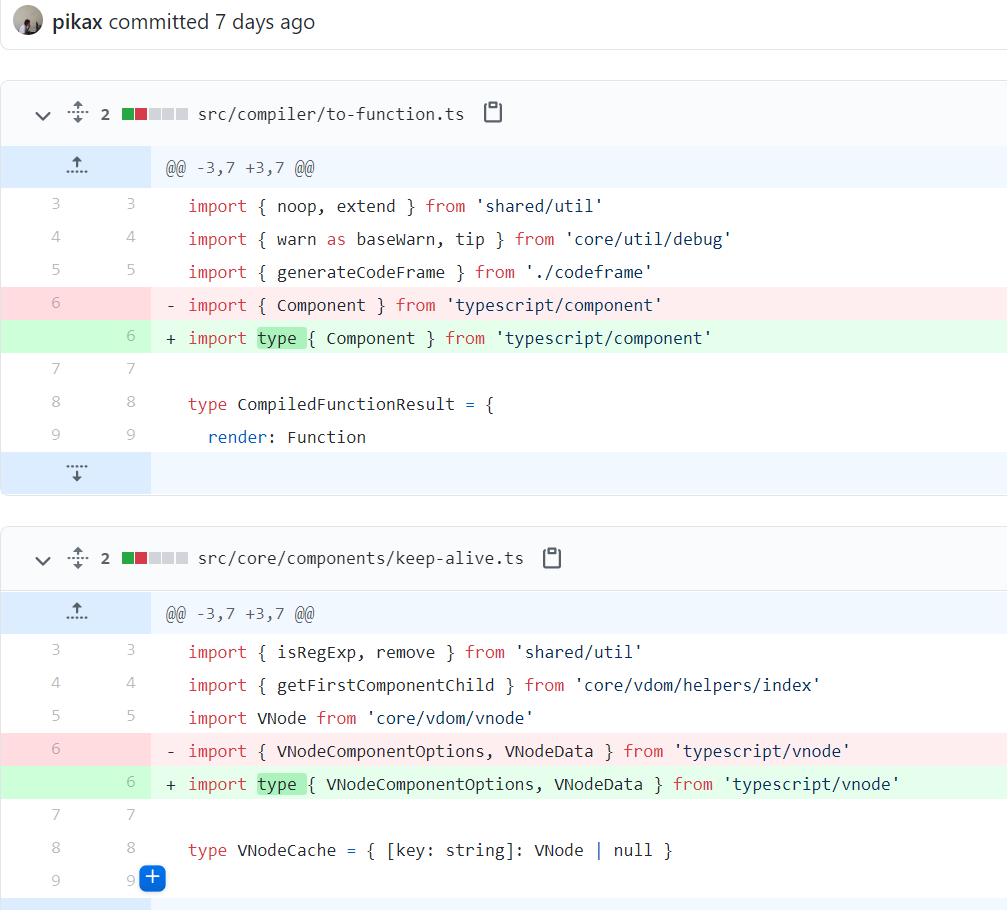Image resolution: width=1007 pixels, height=910 pixels.
Task: Open the src/core/components/keep-alive.ts file link
Action: click(360, 559)
